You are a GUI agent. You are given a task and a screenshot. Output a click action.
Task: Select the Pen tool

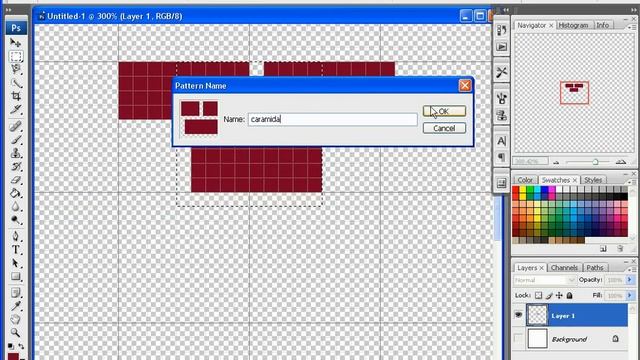coord(16,236)
